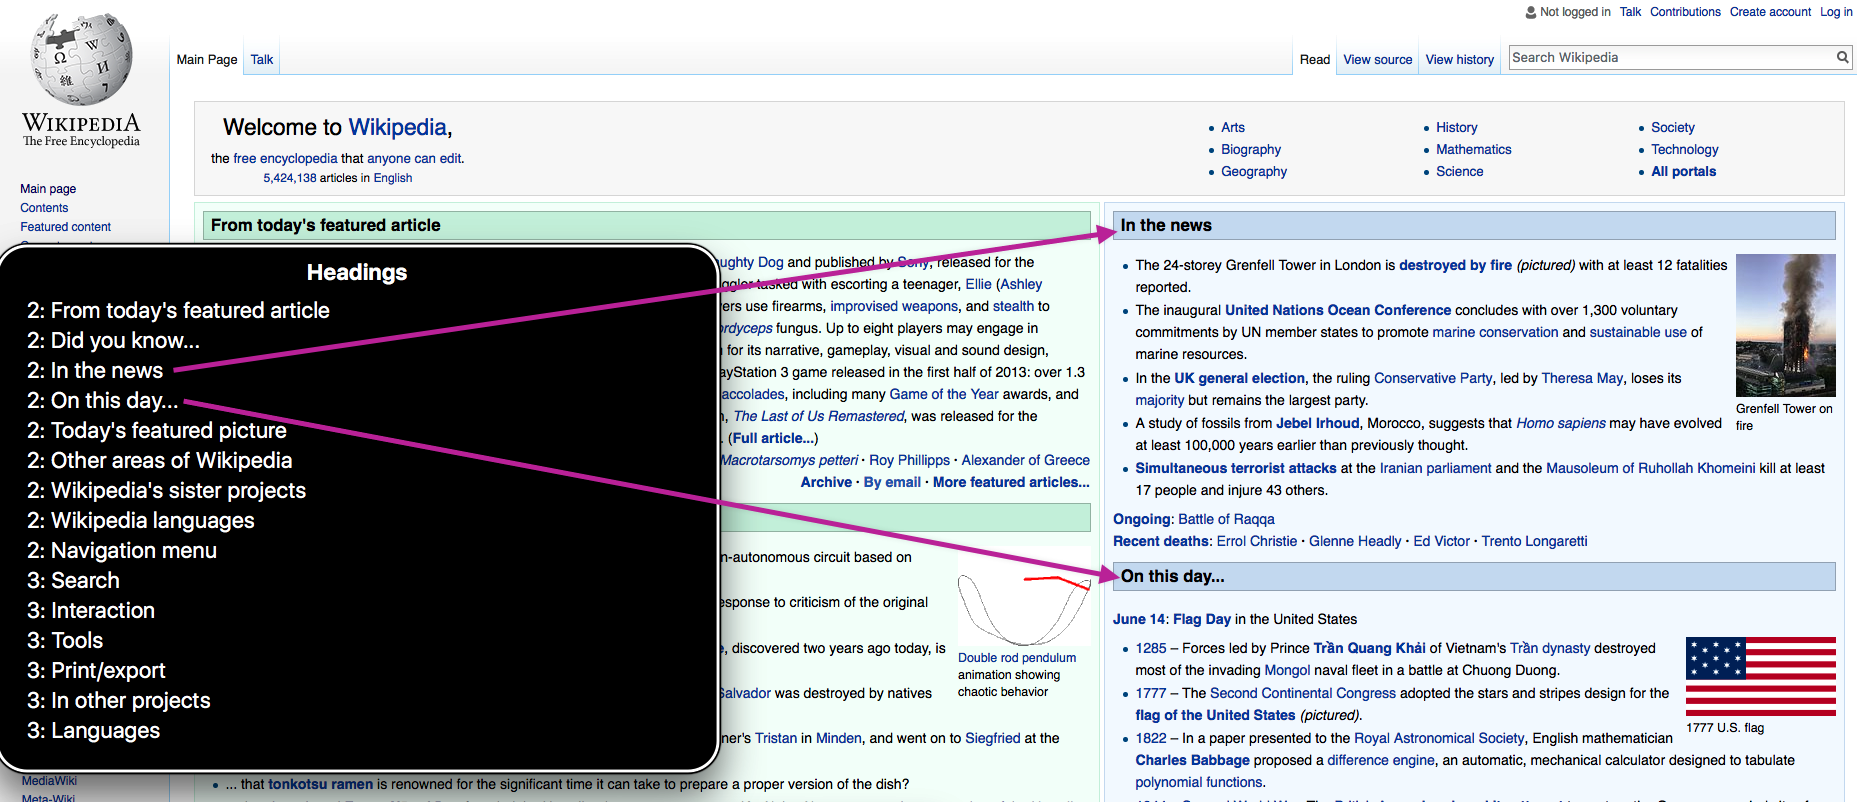Select 'In other projects' heading entry
This screenshot has height=802, width=1857.
click(118, 701)
